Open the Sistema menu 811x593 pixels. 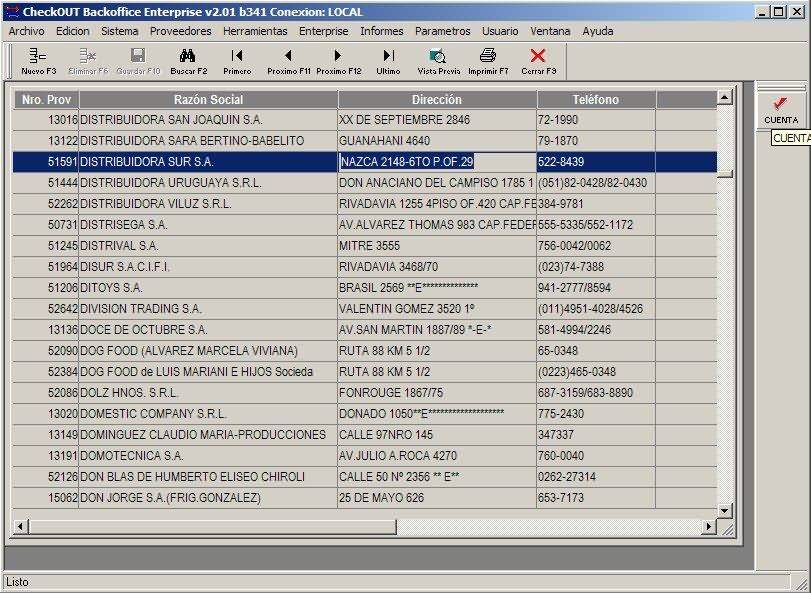coord(119,31)
